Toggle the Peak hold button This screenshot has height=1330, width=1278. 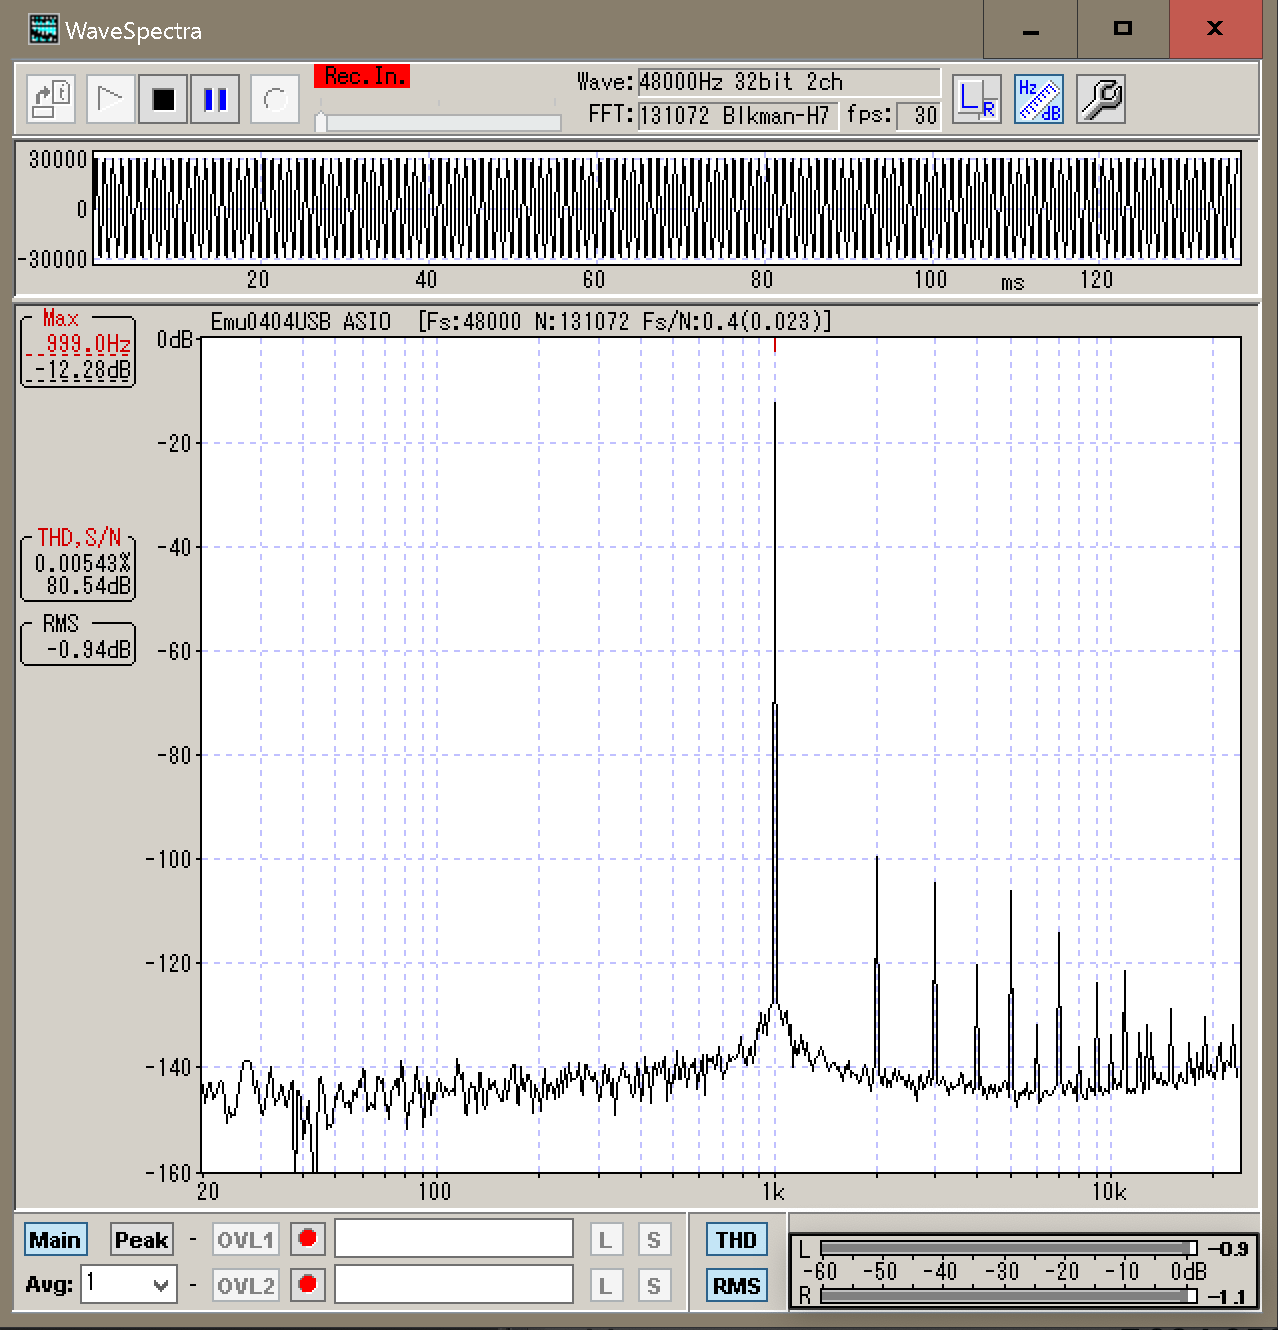(x=142, y=1240)
